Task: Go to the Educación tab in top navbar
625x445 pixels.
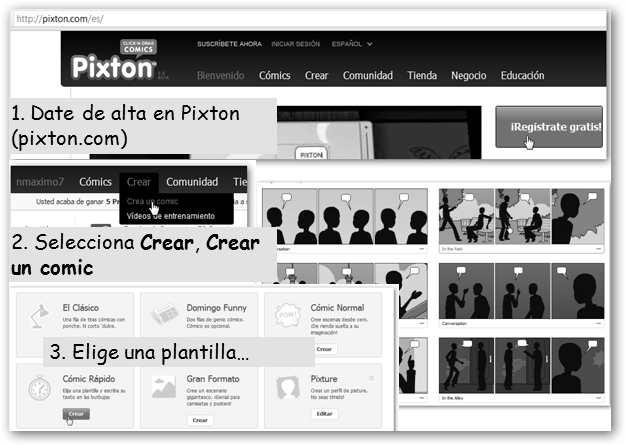Action: (522, 75)
